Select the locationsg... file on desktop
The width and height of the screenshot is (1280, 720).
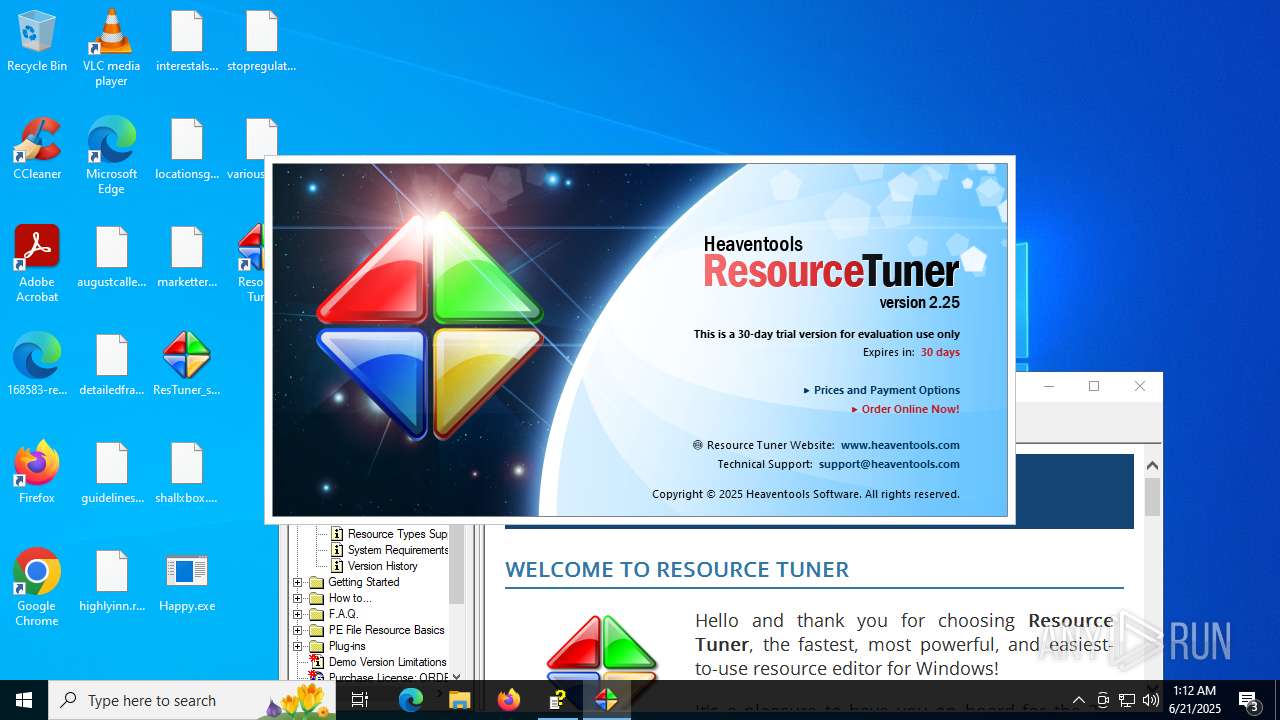point(187,150)
